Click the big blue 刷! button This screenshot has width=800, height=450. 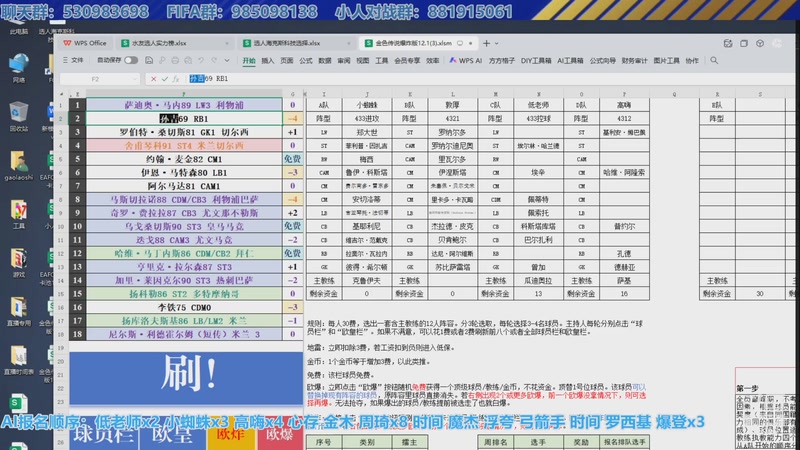[x=186, y=378]
